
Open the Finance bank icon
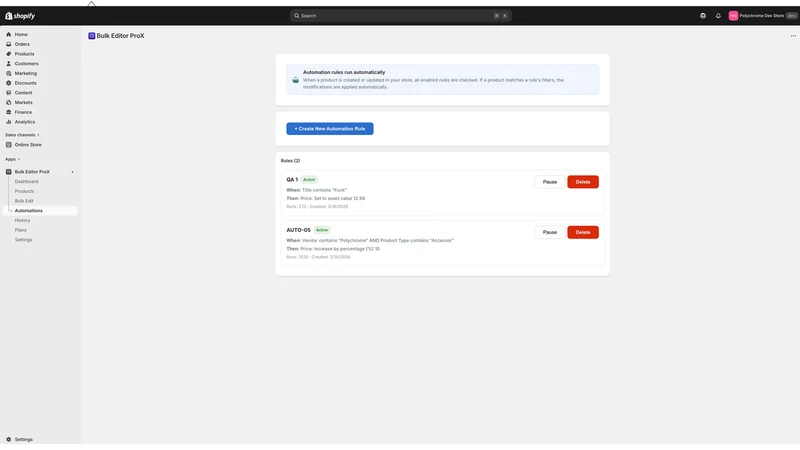pyautogui.click(x=9, y=112)
